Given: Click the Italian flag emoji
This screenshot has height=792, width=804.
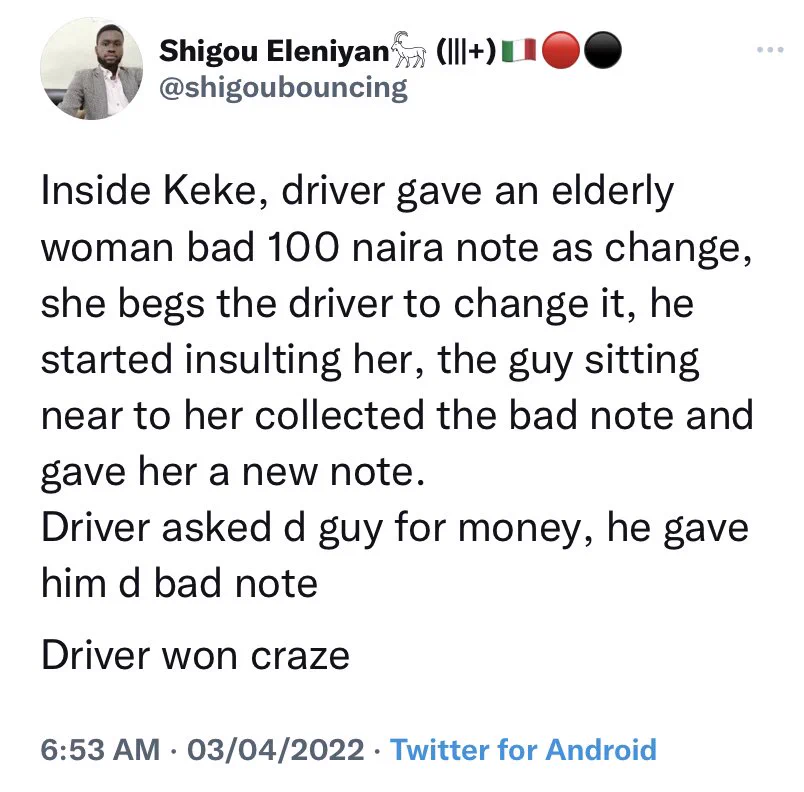Looking at the screenshot, I should [x=519, y=50].
